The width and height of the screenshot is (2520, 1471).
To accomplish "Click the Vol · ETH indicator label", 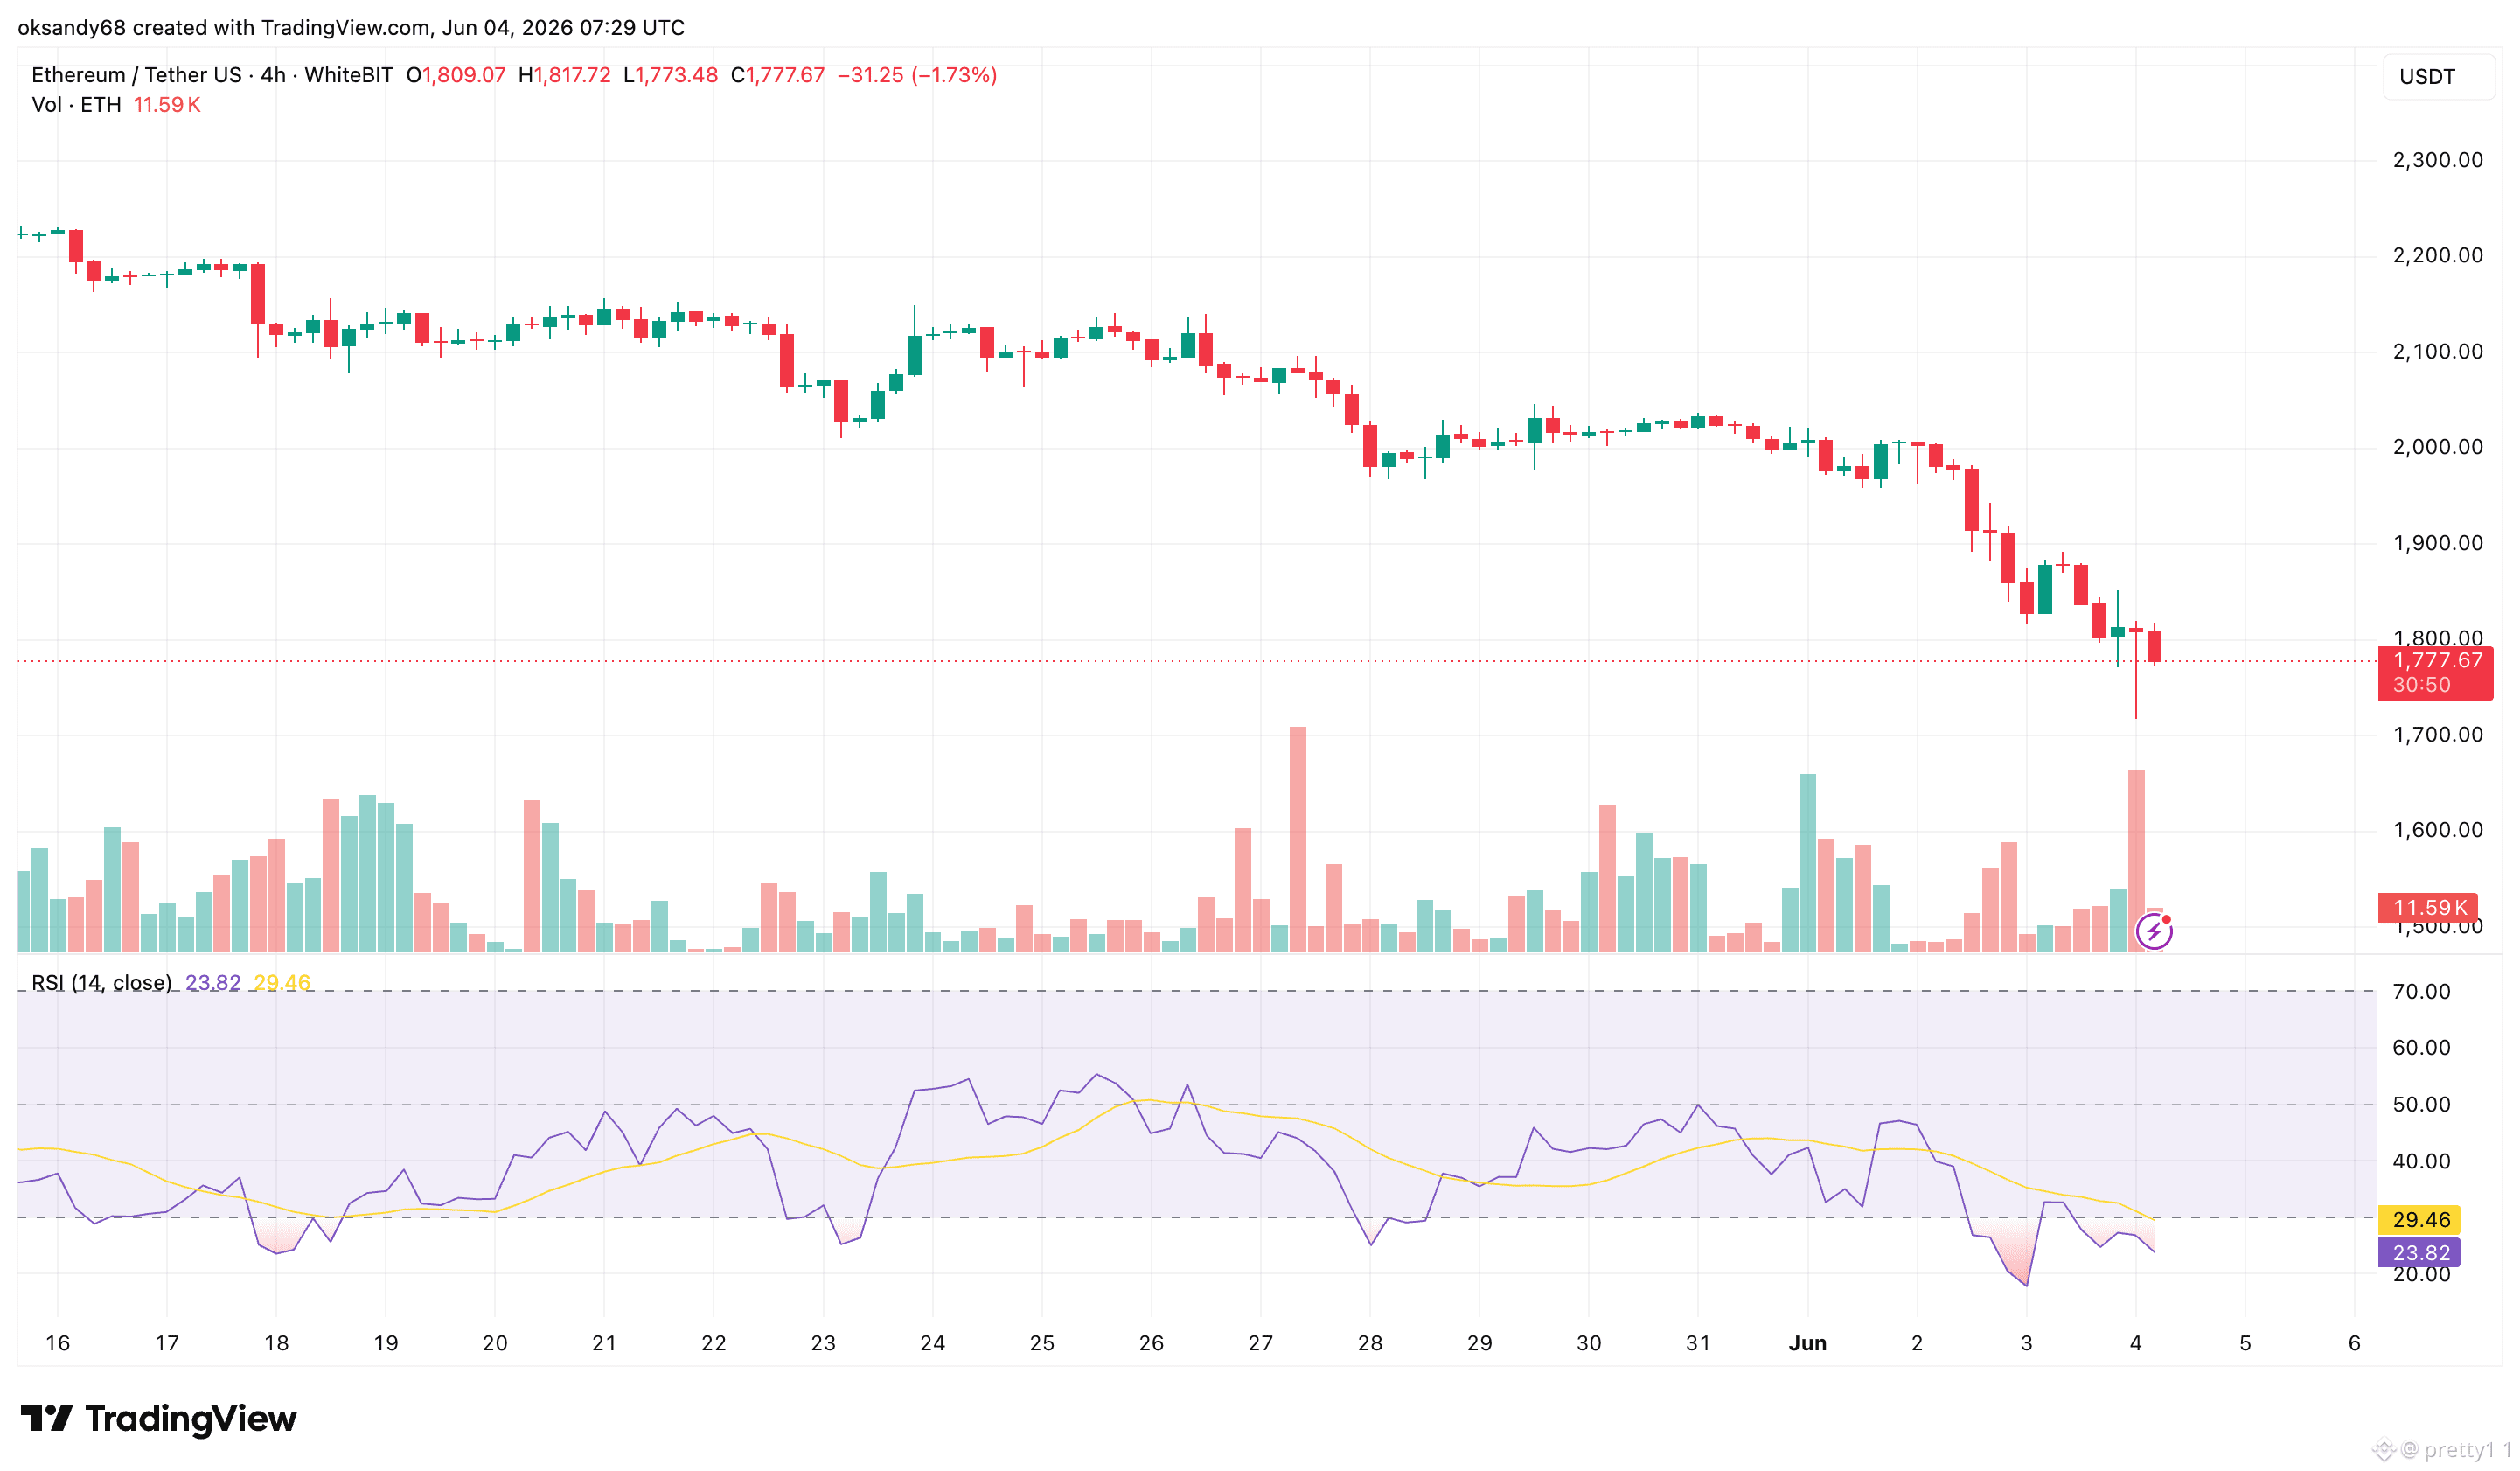I will [76, 105].
